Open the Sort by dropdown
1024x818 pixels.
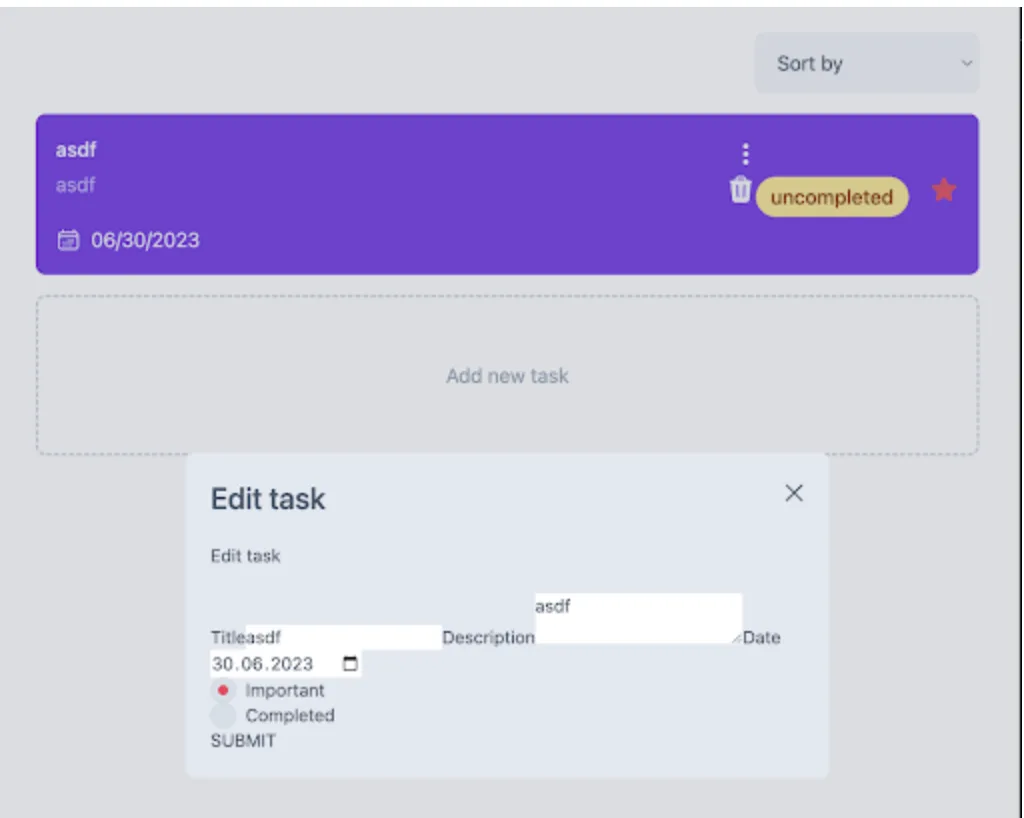866,63
